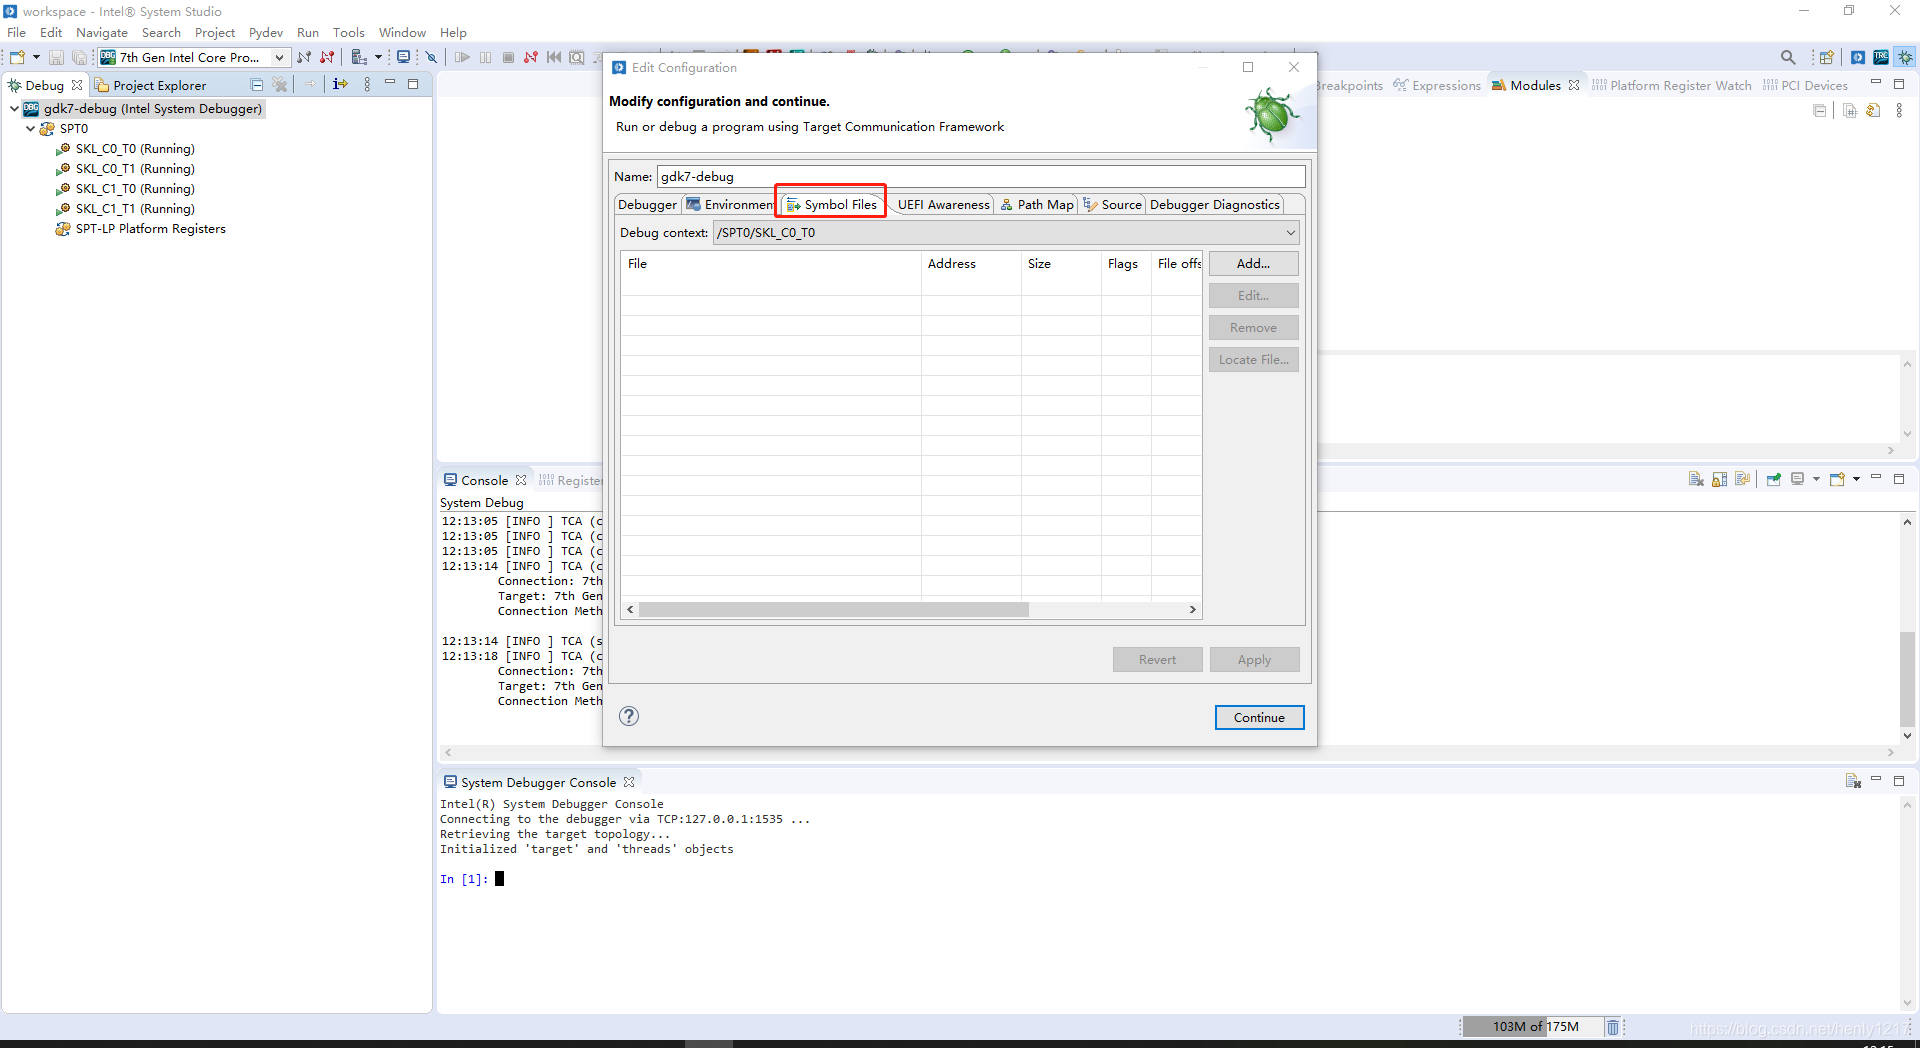
Task: Switch to the Project Explorer tab
Action: tap(151, 85)
